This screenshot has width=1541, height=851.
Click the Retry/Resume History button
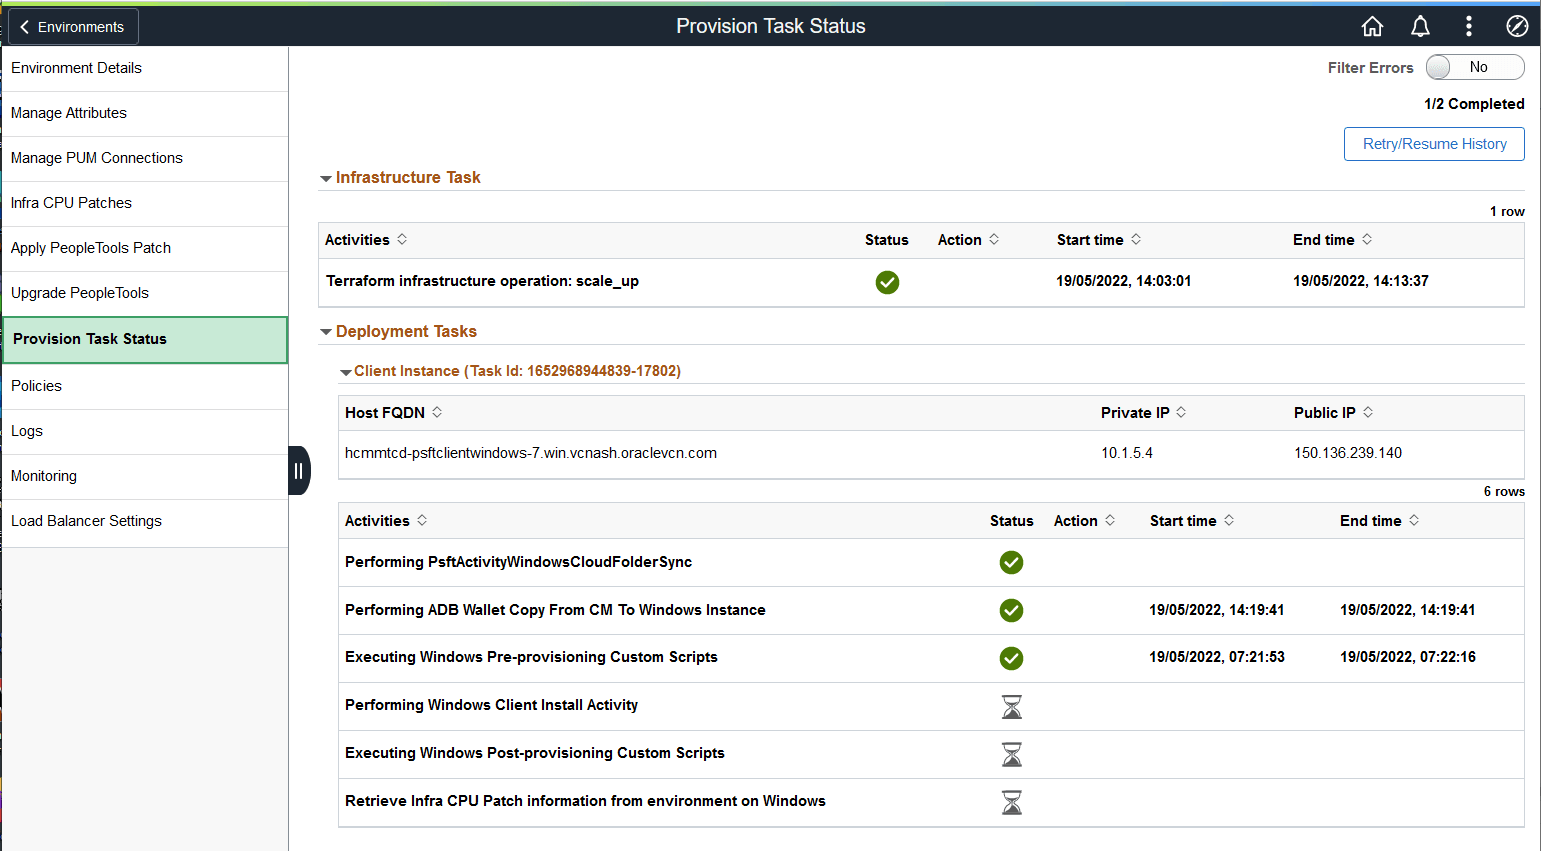pos(1434,143)
